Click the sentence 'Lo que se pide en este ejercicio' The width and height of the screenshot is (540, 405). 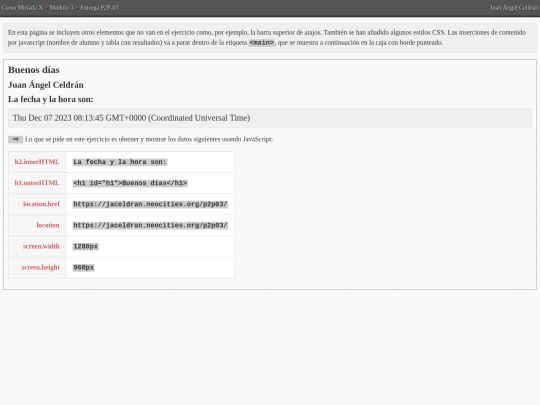[149, 139]
